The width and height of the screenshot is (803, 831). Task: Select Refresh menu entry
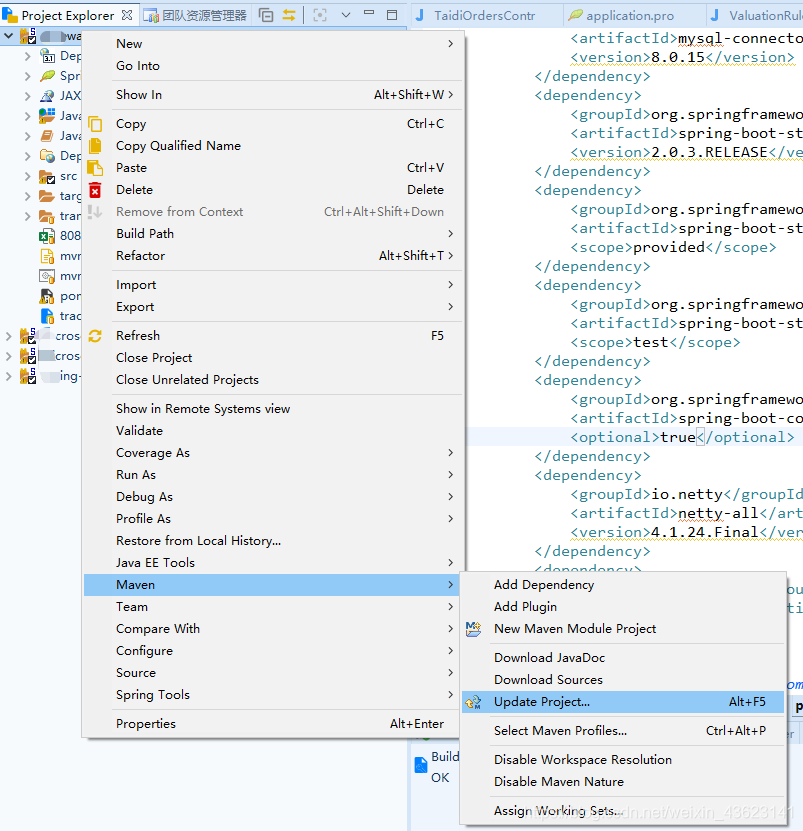(273, 336)
